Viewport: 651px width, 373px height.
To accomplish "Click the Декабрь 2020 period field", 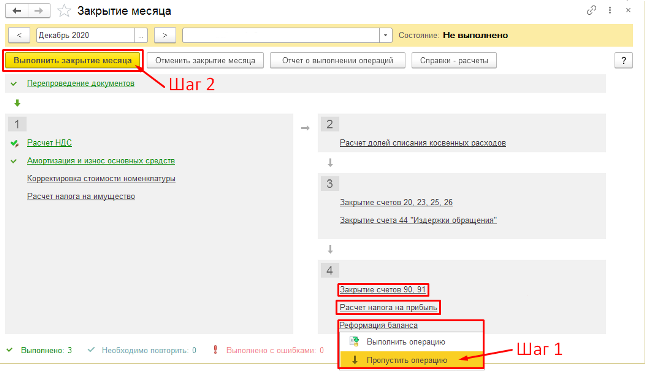I will tap(86, 35).
